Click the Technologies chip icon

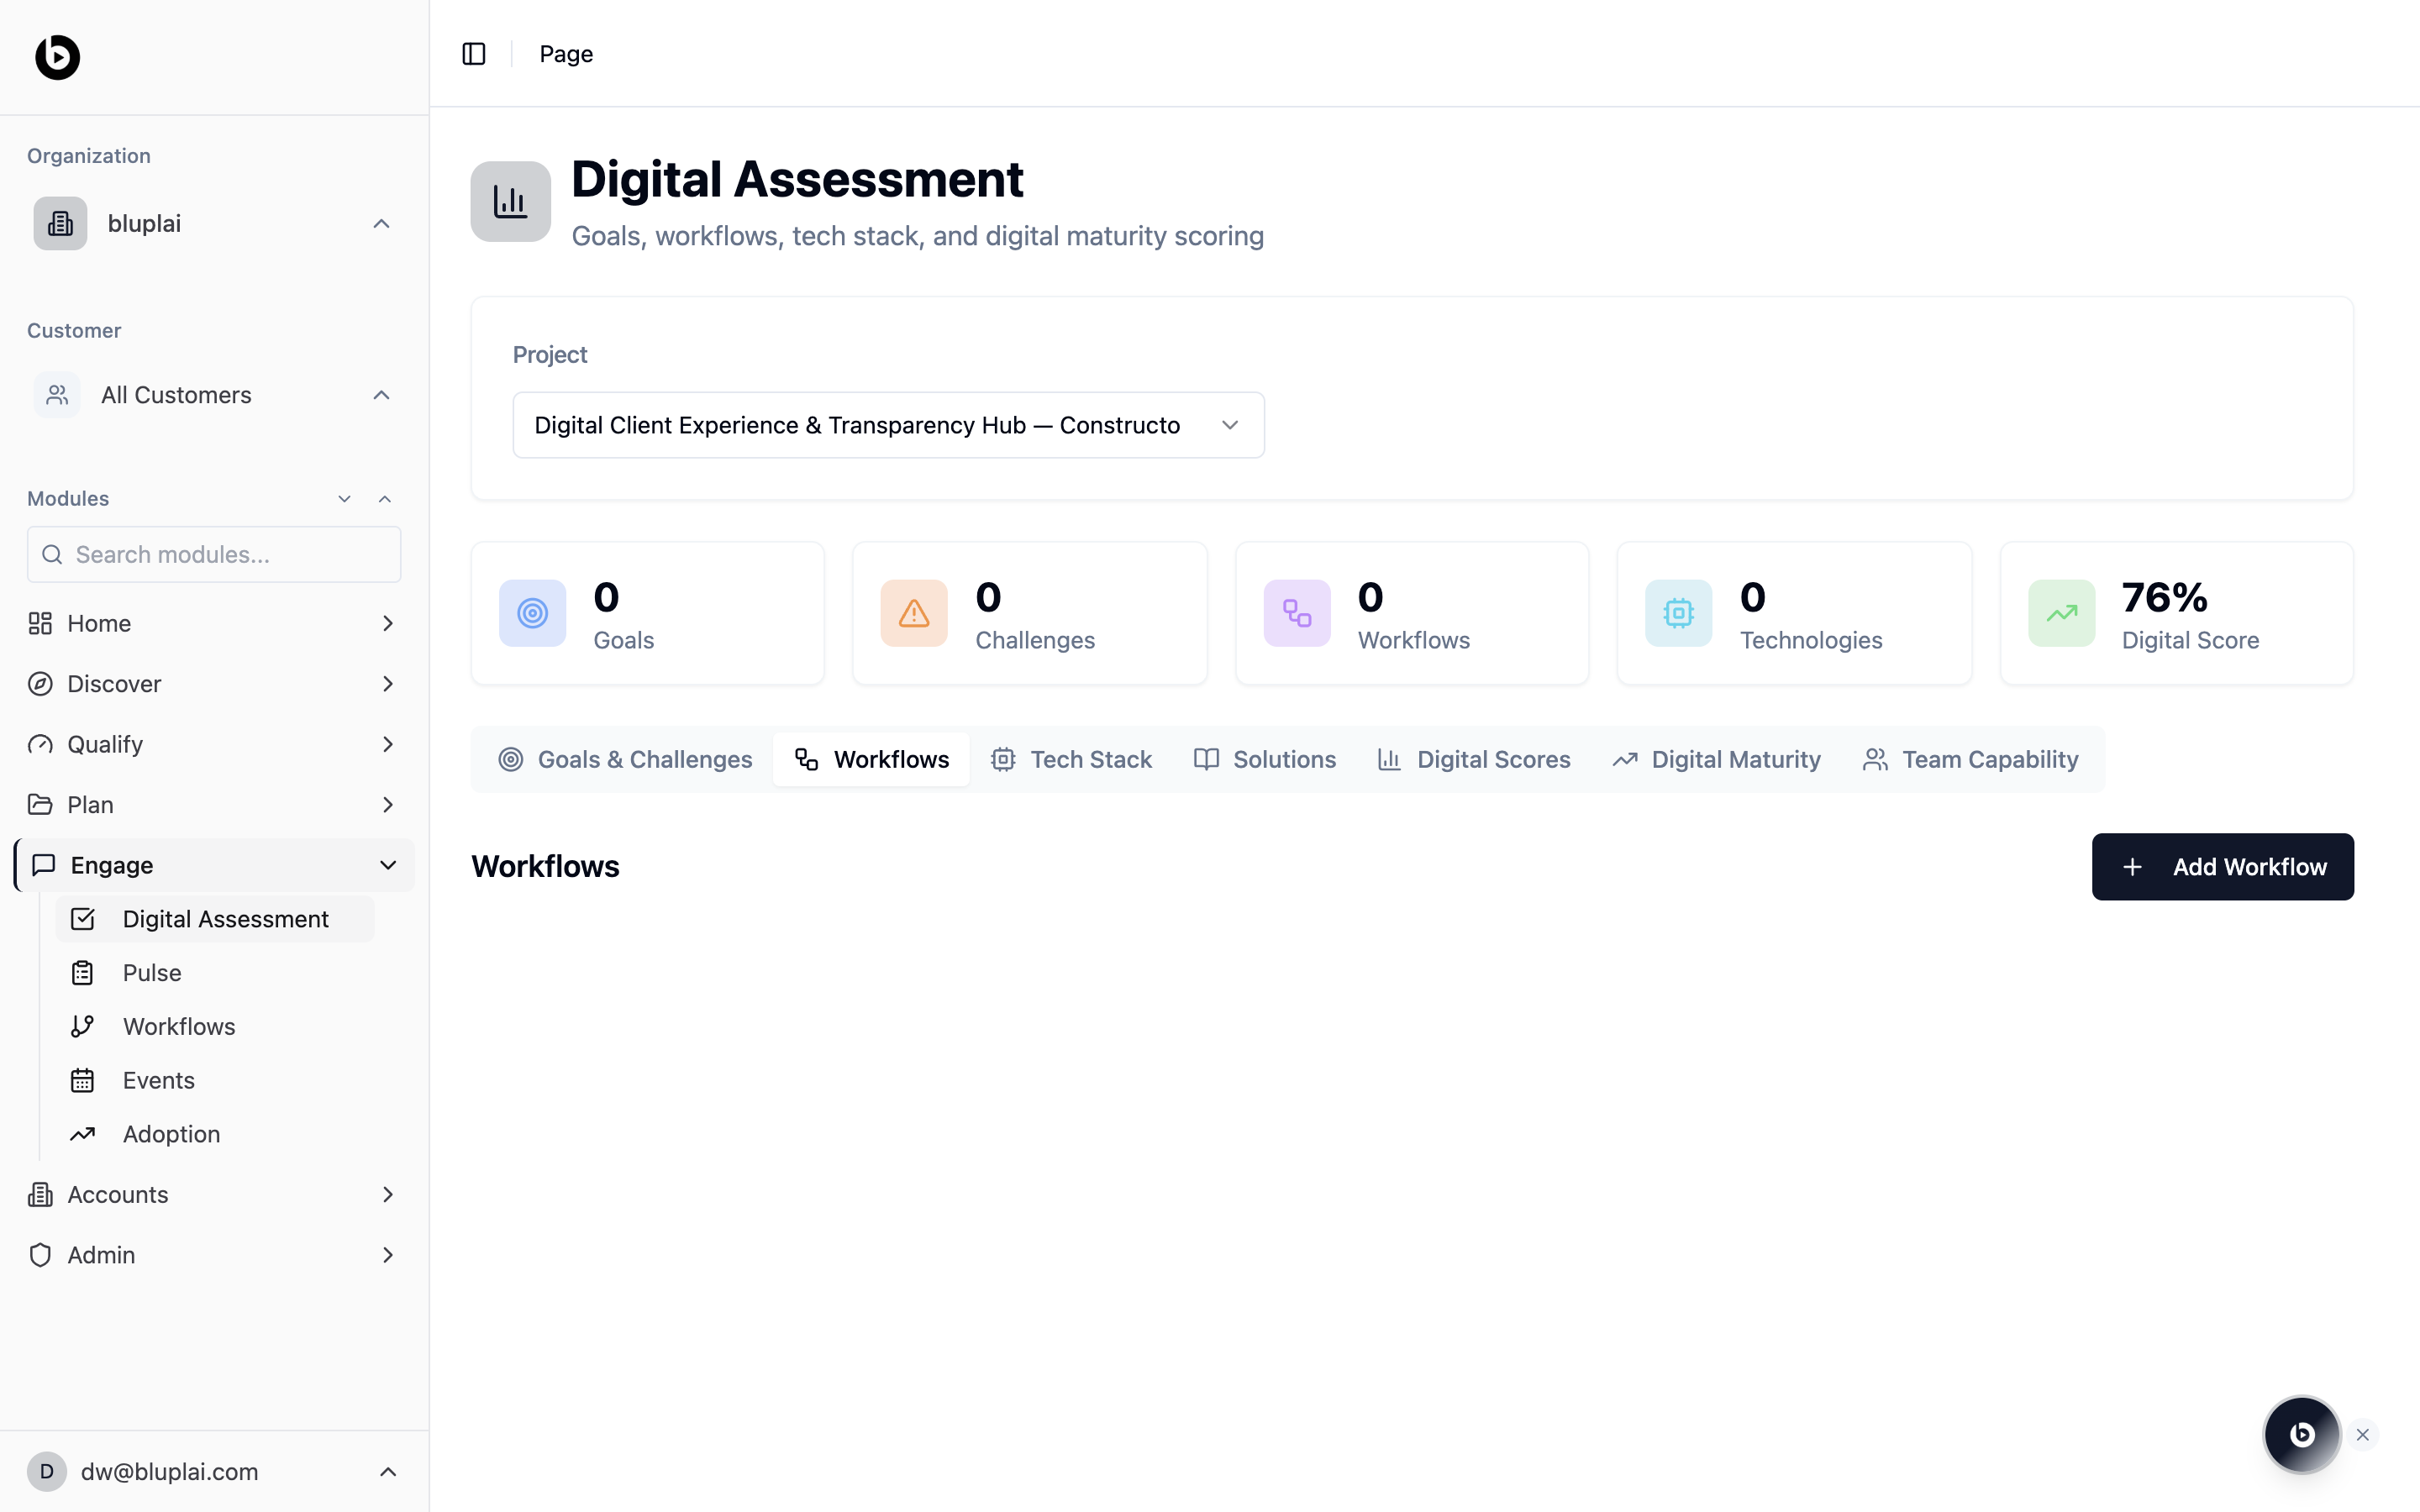[1678, 613]
